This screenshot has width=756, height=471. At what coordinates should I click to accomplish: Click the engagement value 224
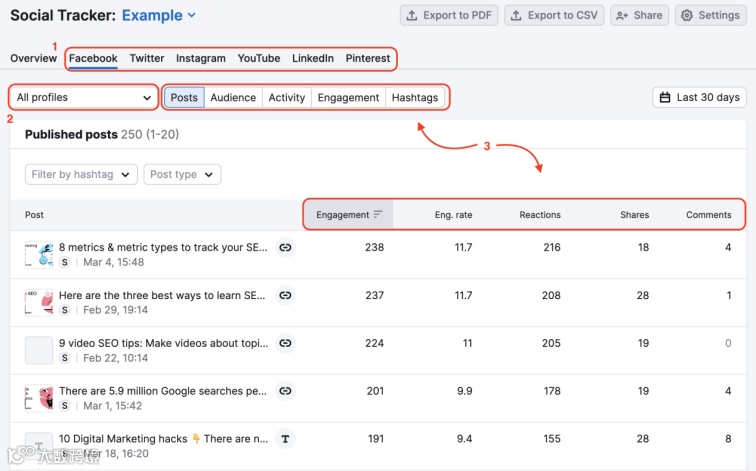pyautogui.click(x=375, y=343)
